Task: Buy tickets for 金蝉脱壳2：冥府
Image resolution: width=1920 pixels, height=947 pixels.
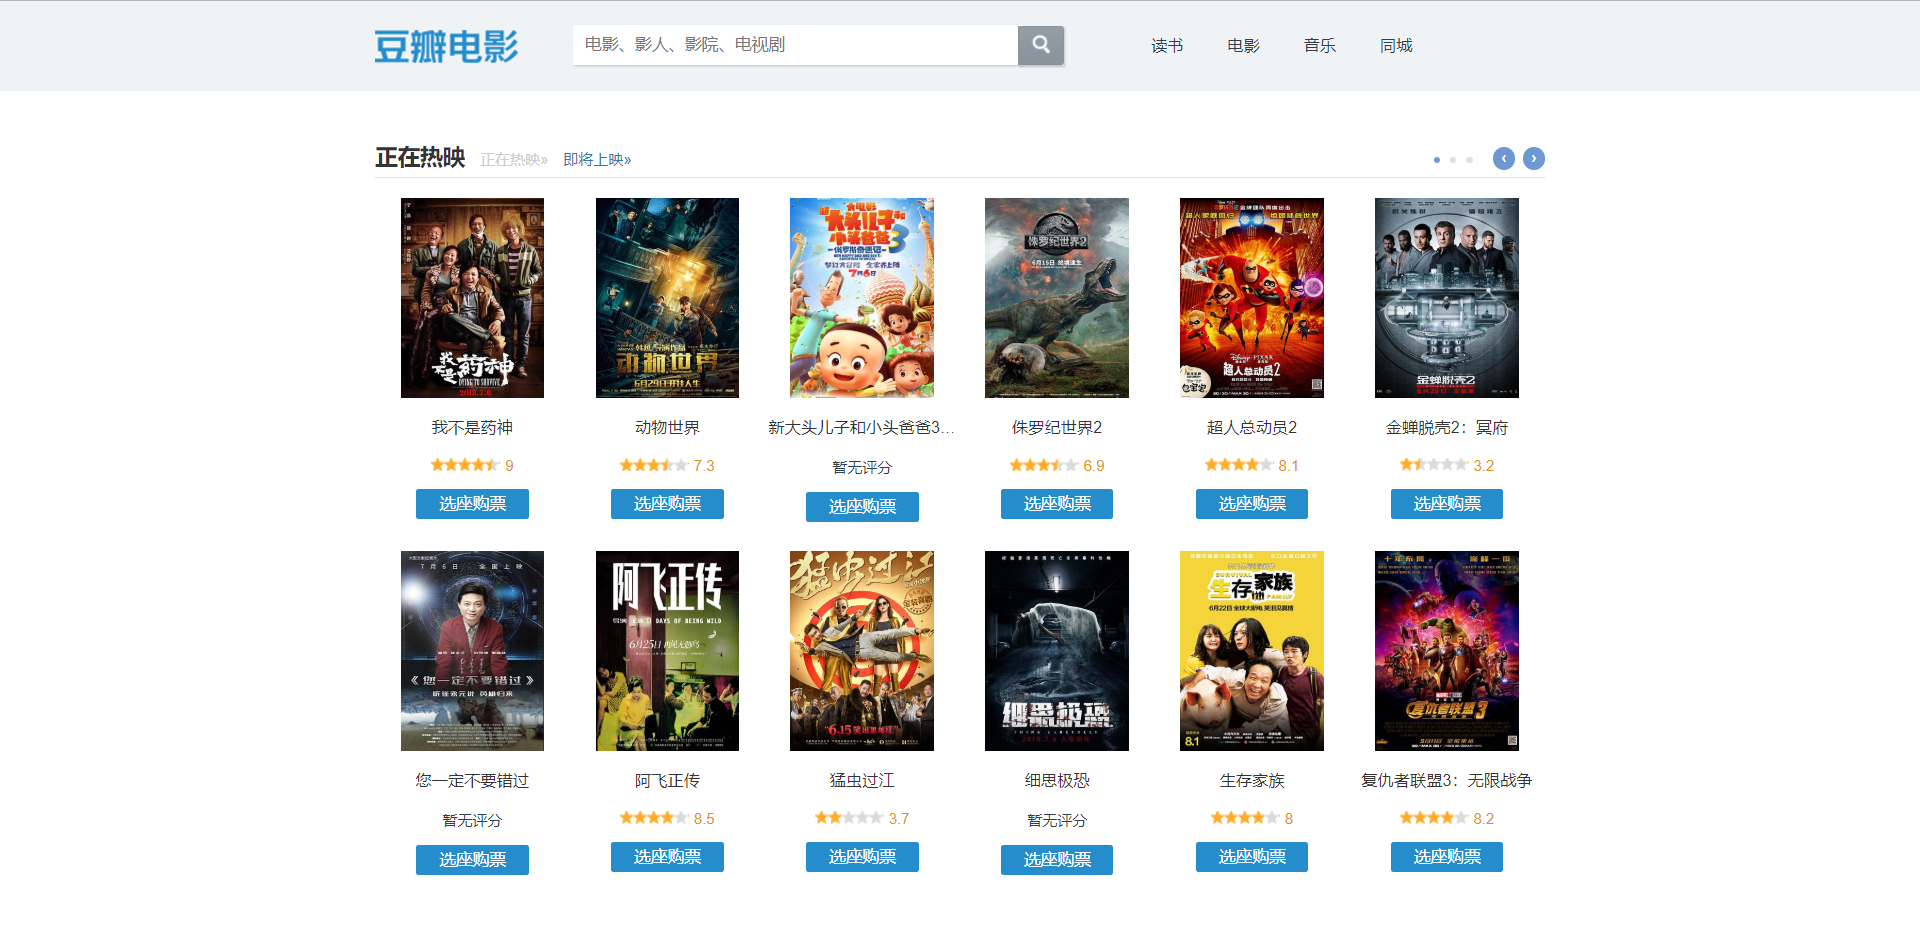Action: point(1447,504)
